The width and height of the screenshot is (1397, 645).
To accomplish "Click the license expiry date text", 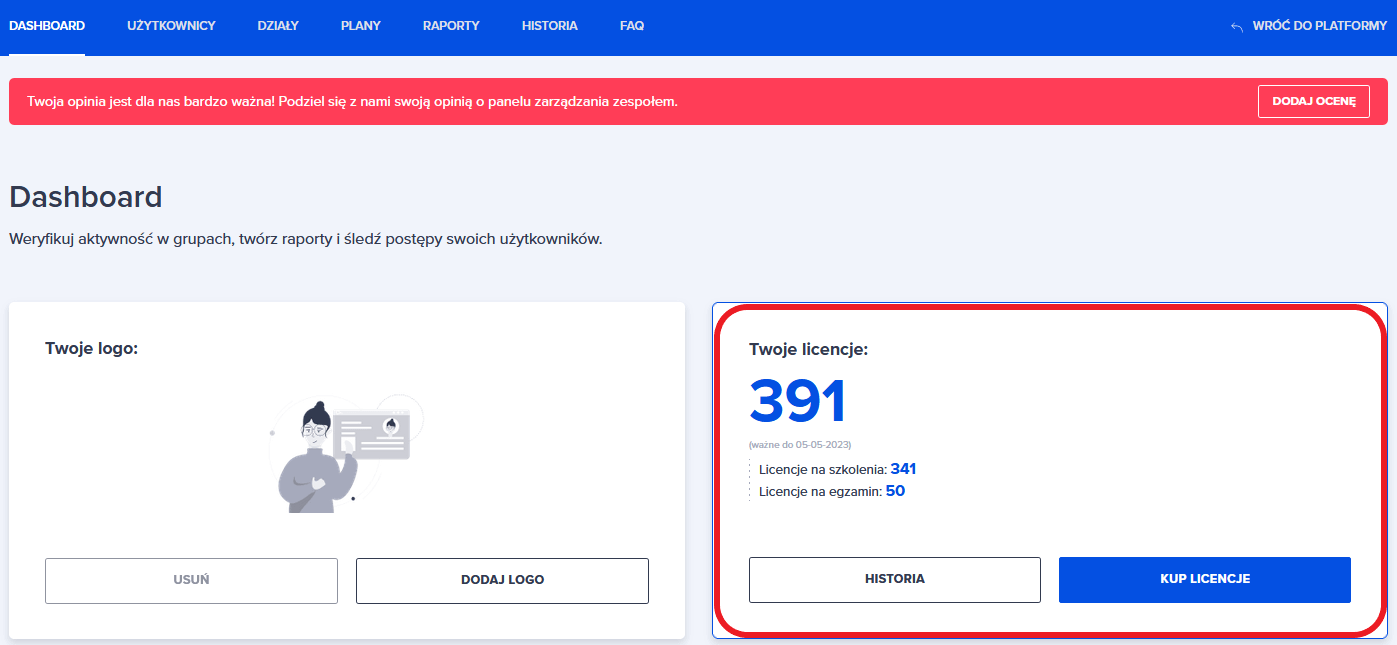I will (800, 444).
